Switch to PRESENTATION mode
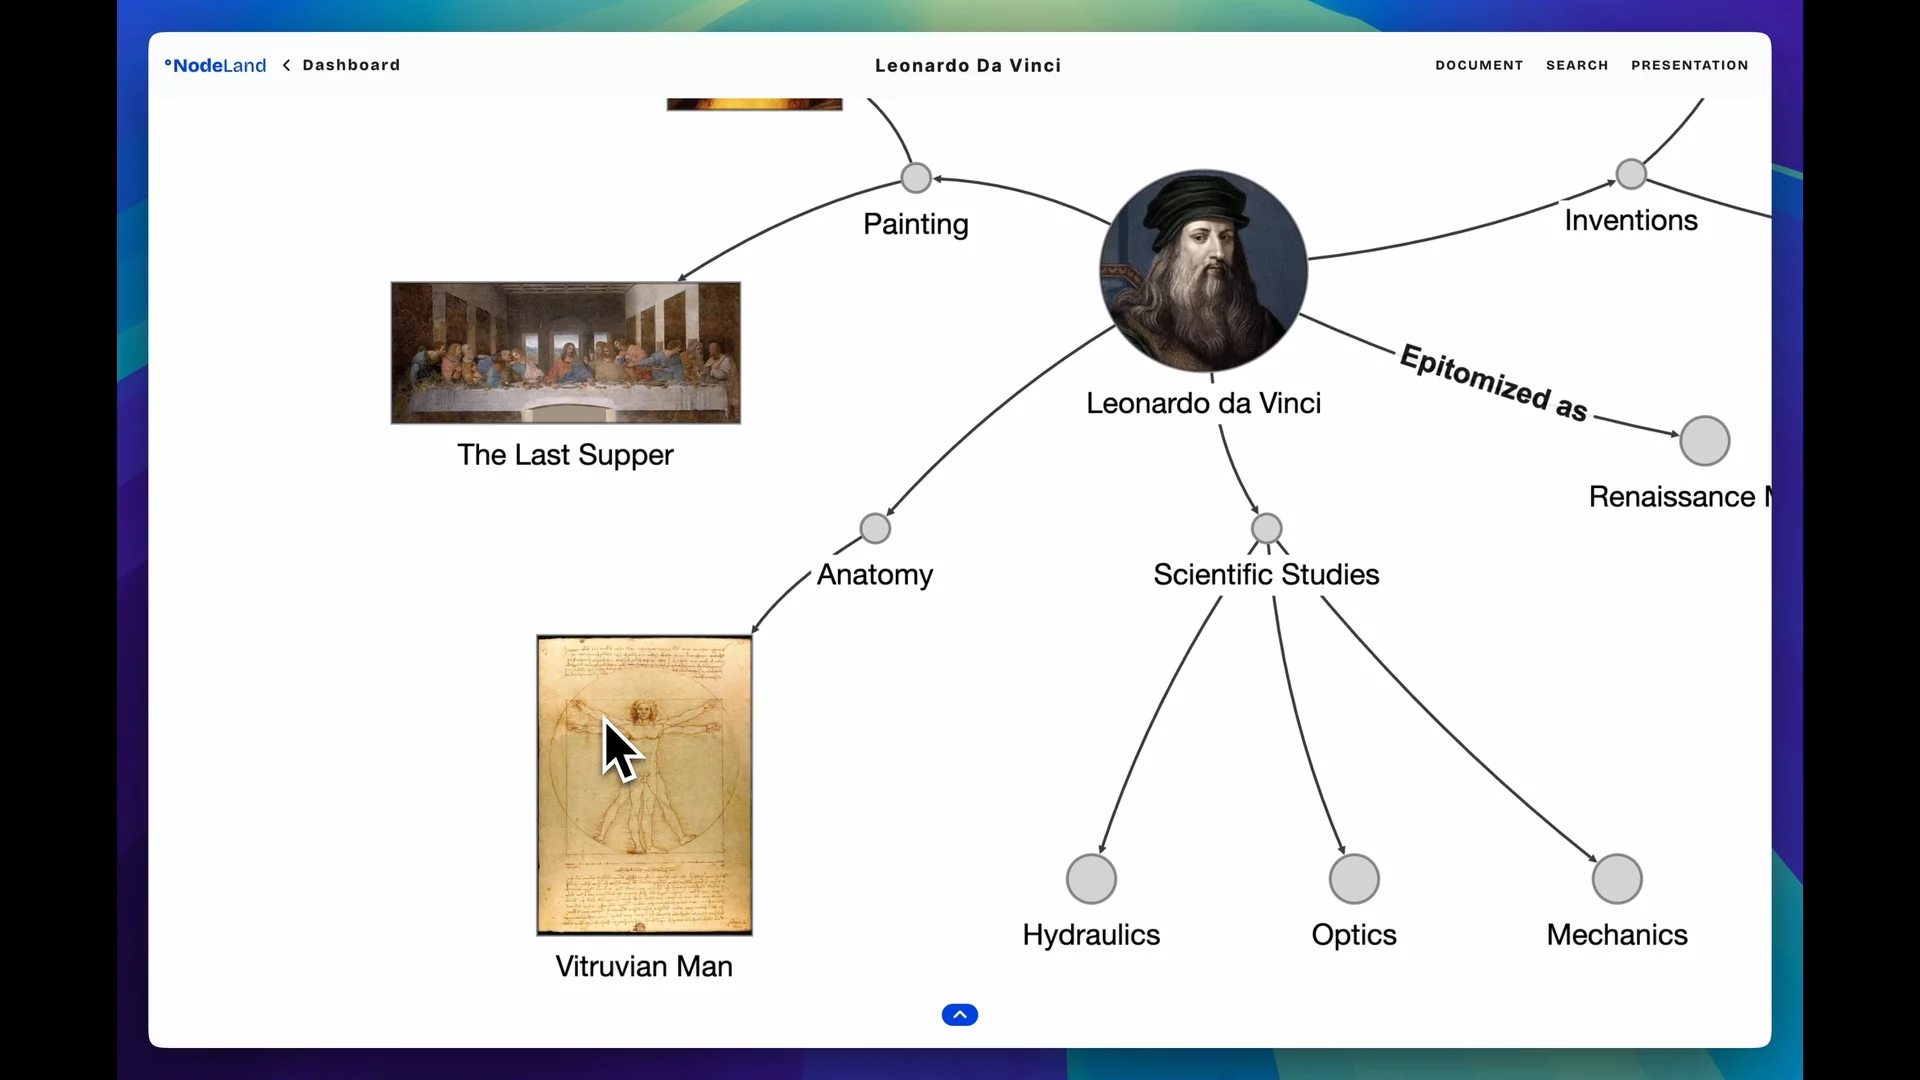Screen dimensions: 1920x1080 (1689, 65)
